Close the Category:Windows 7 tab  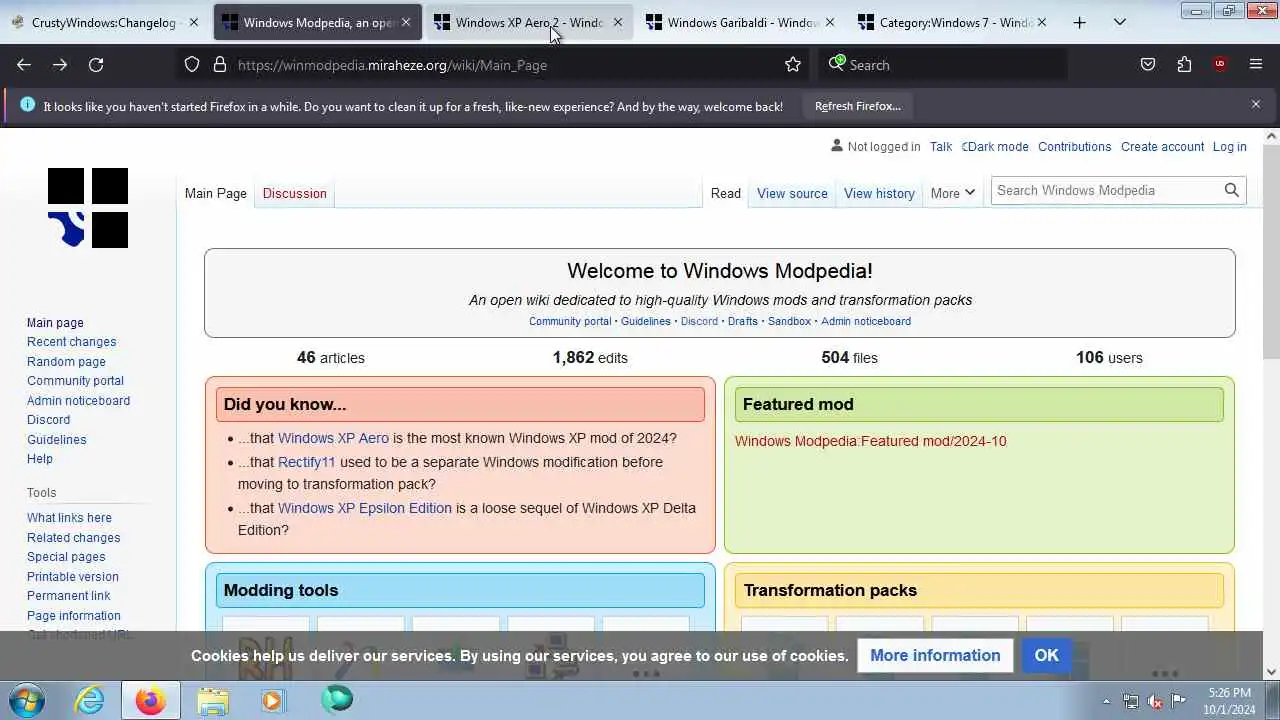click(1041, 22)
